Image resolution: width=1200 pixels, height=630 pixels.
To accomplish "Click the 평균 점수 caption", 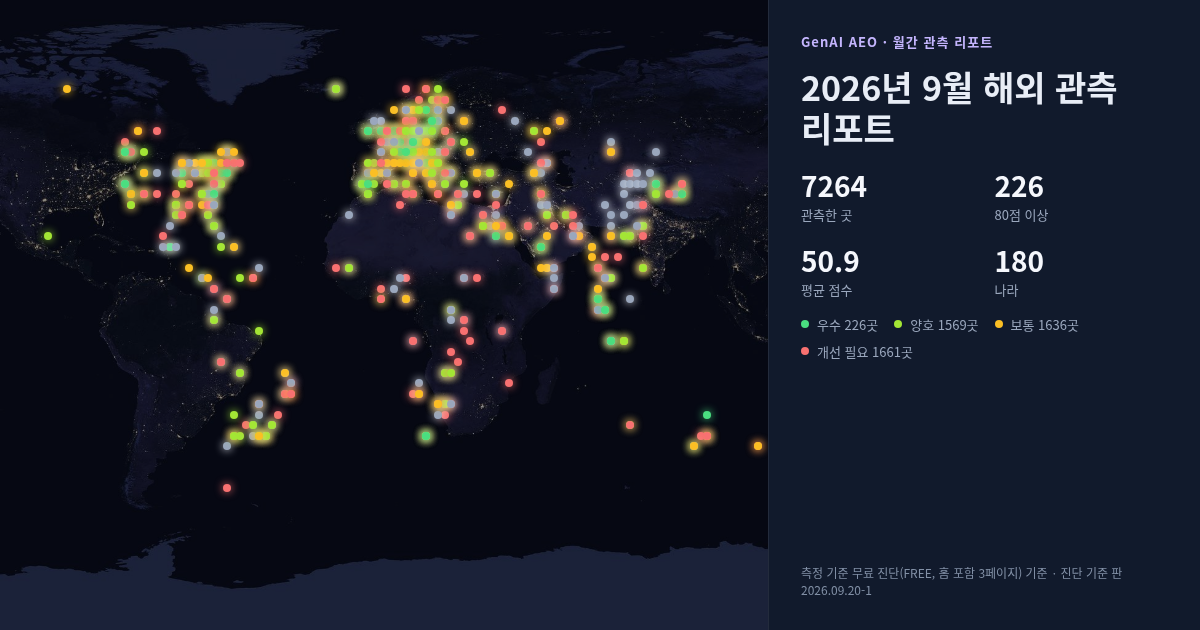I will point(827,290).
